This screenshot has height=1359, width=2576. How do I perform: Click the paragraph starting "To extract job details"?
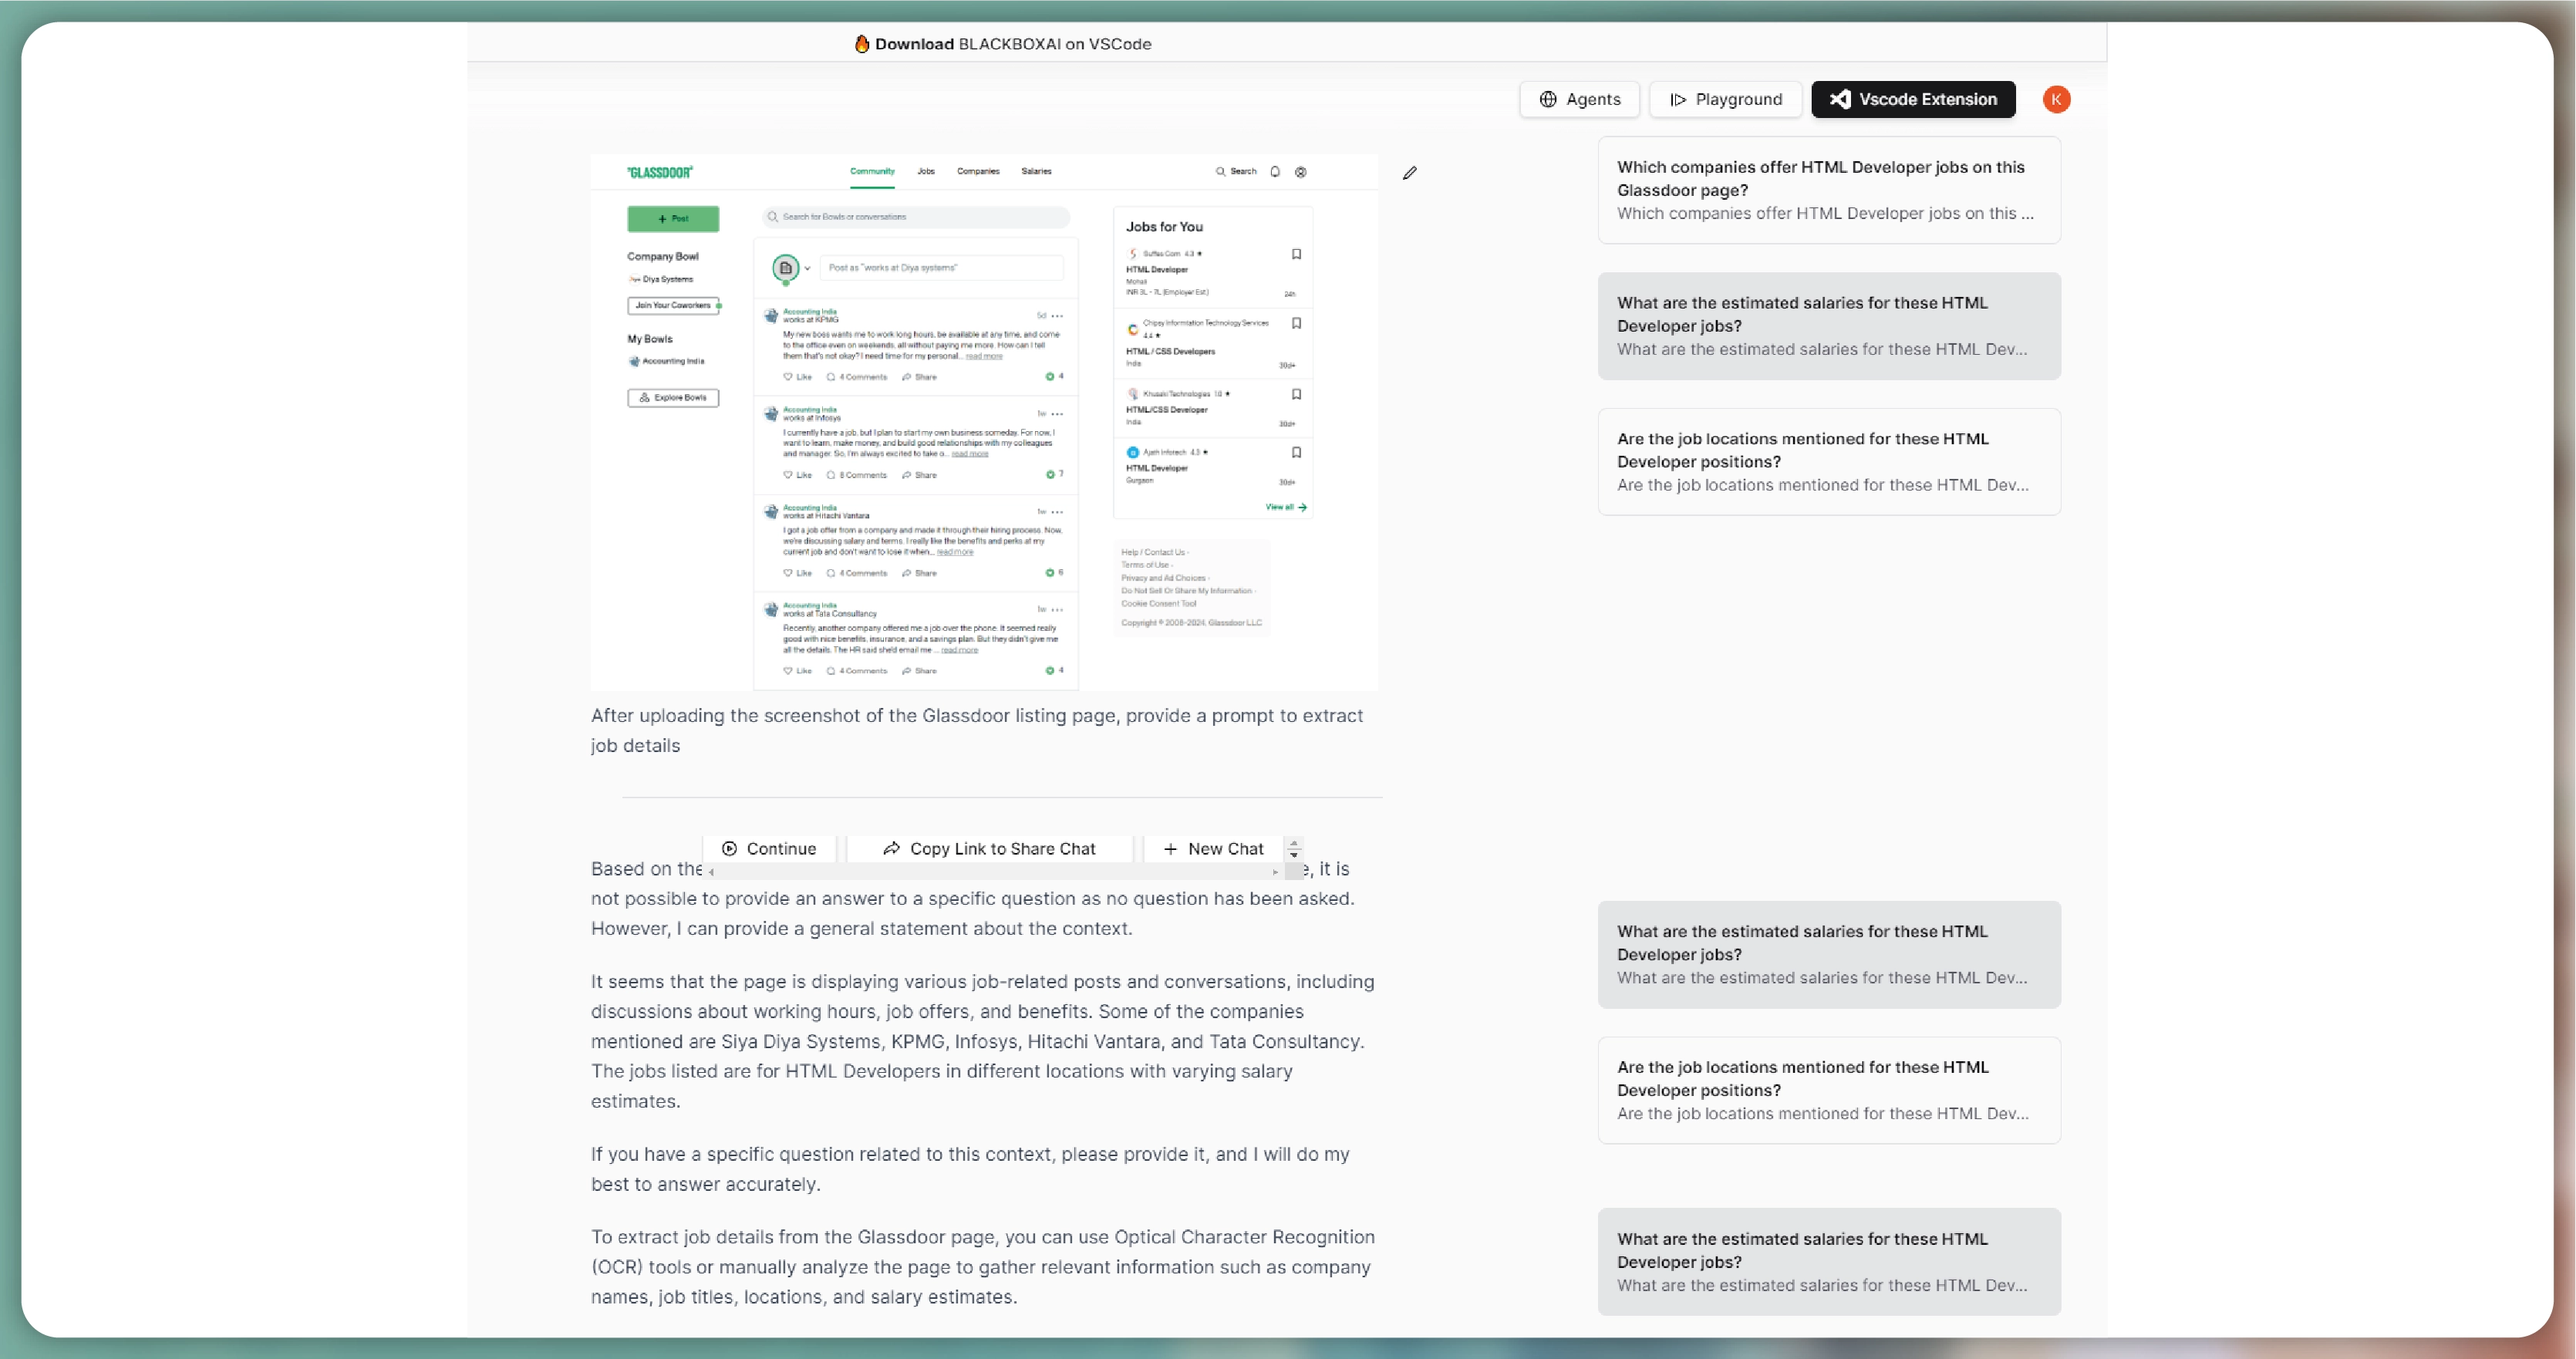[983, 1266]
